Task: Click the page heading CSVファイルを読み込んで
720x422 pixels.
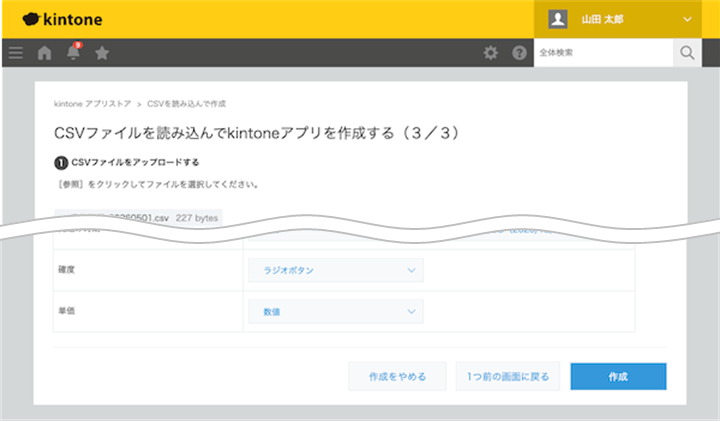Action: pyautogui.click(x=257, y=133)
